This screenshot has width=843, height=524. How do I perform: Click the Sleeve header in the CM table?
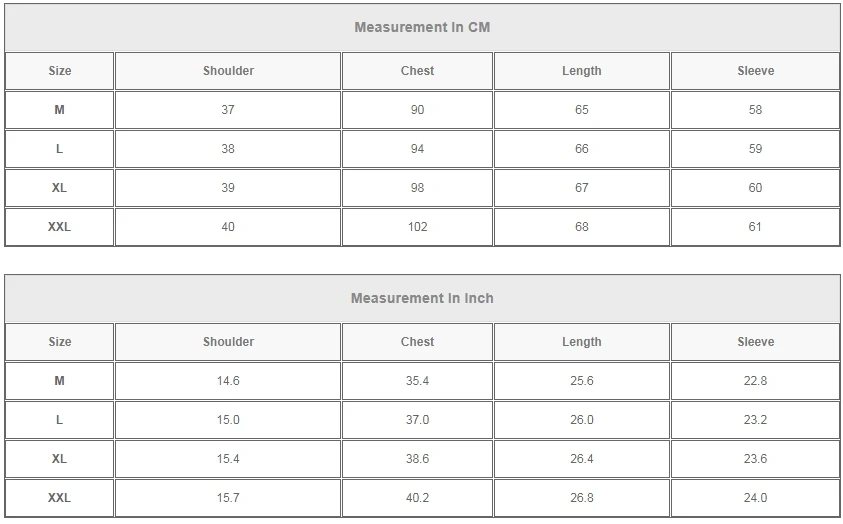[755, 71]
